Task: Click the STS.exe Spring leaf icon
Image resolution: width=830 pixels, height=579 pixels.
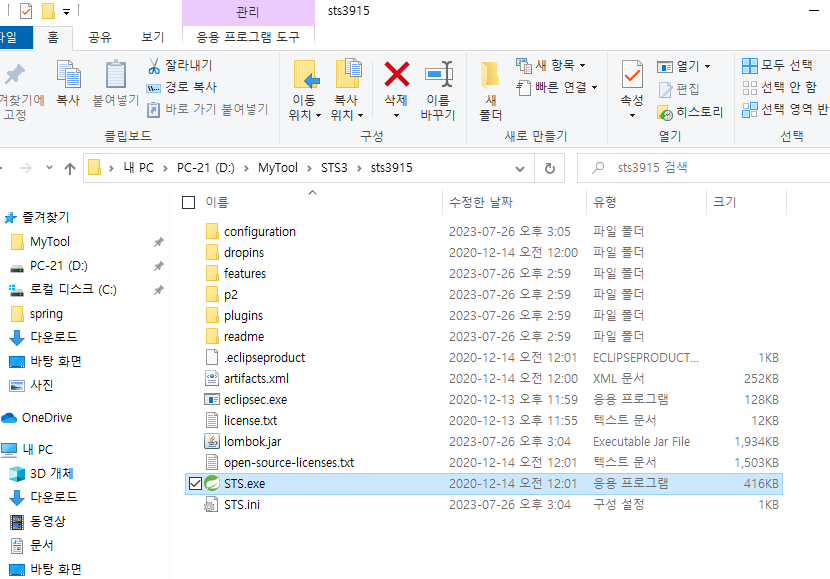Action: [x=212, y=483]
